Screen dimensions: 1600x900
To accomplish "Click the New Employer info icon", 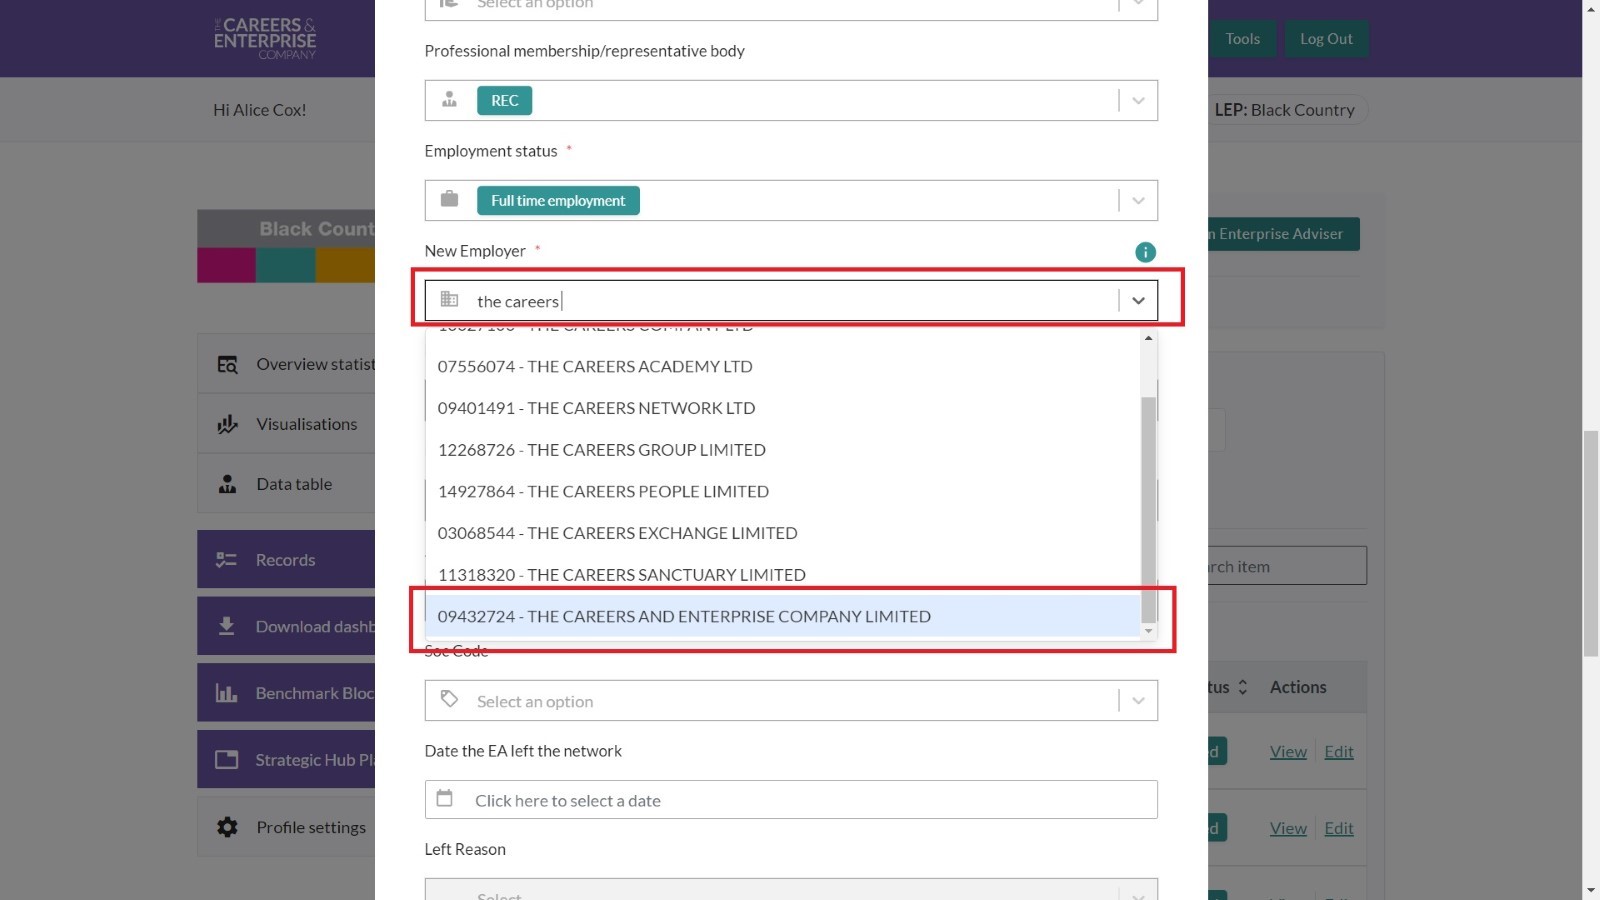I will coord(1145,252).
